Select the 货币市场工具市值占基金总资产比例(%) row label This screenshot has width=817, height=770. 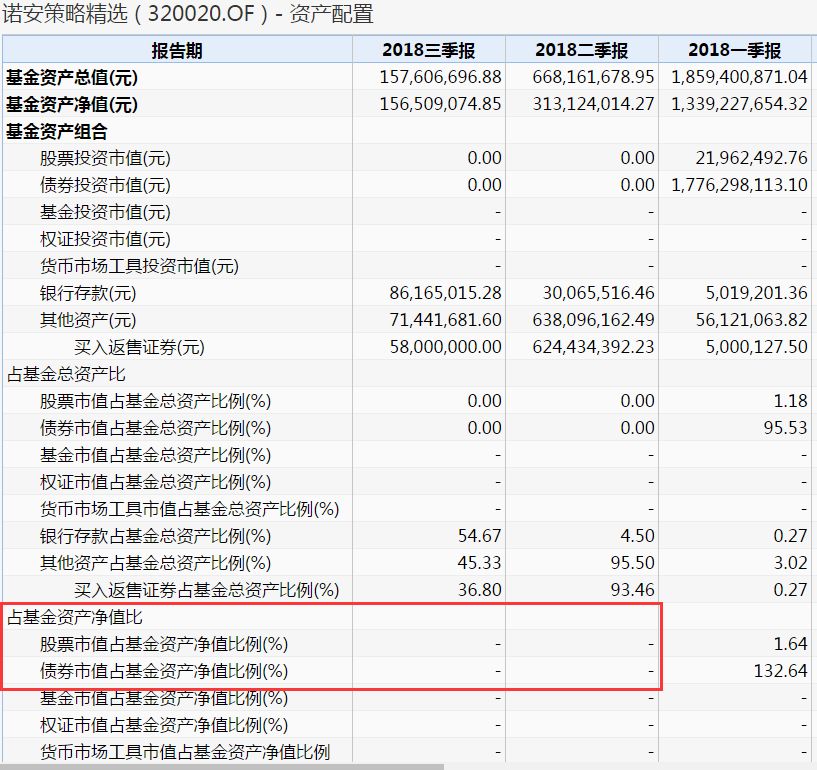tap(190, 510)
